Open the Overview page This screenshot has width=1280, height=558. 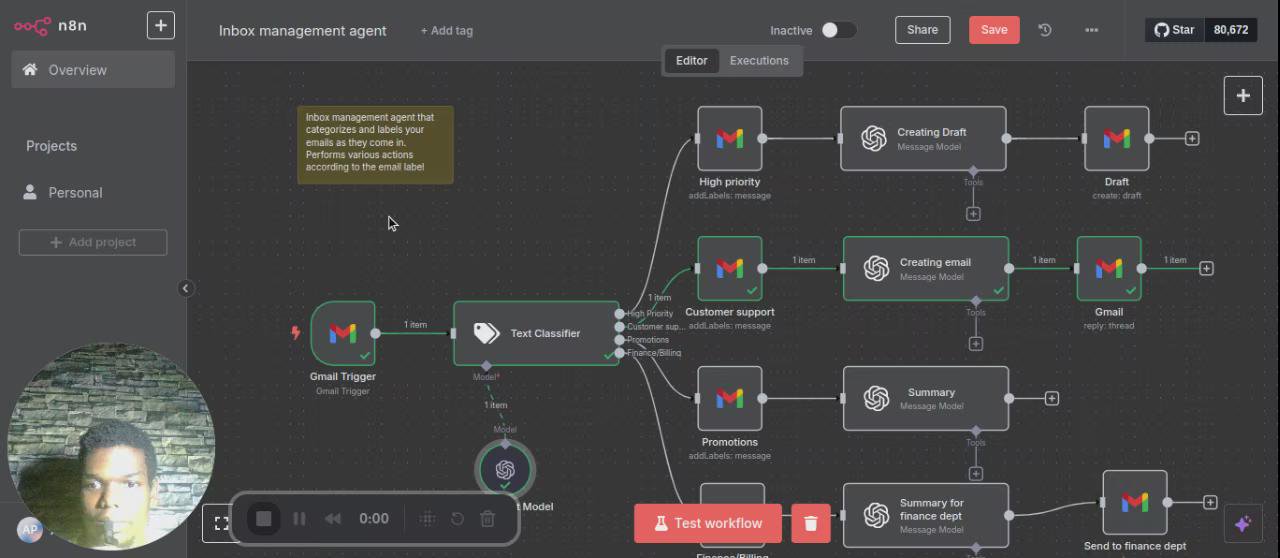coord(93,70)
